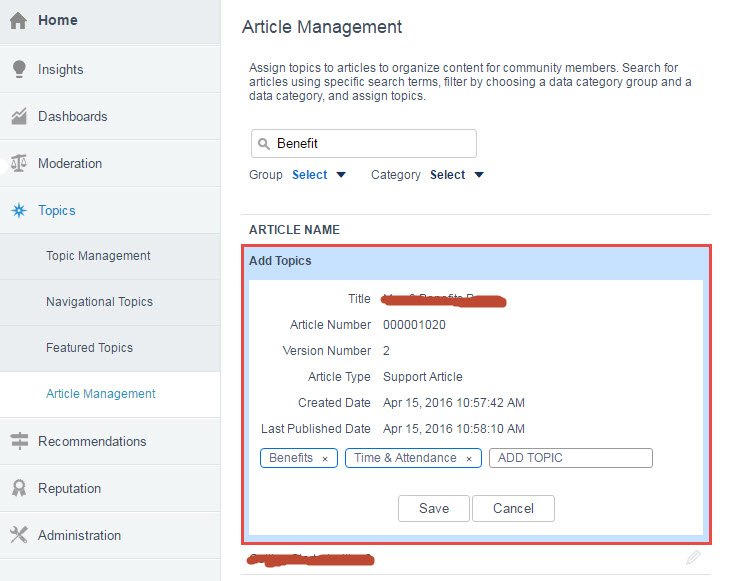This screenshot has width=731, height=581.
Task: Click the Dashboards chart icon
Action: (x=18, y=117)
